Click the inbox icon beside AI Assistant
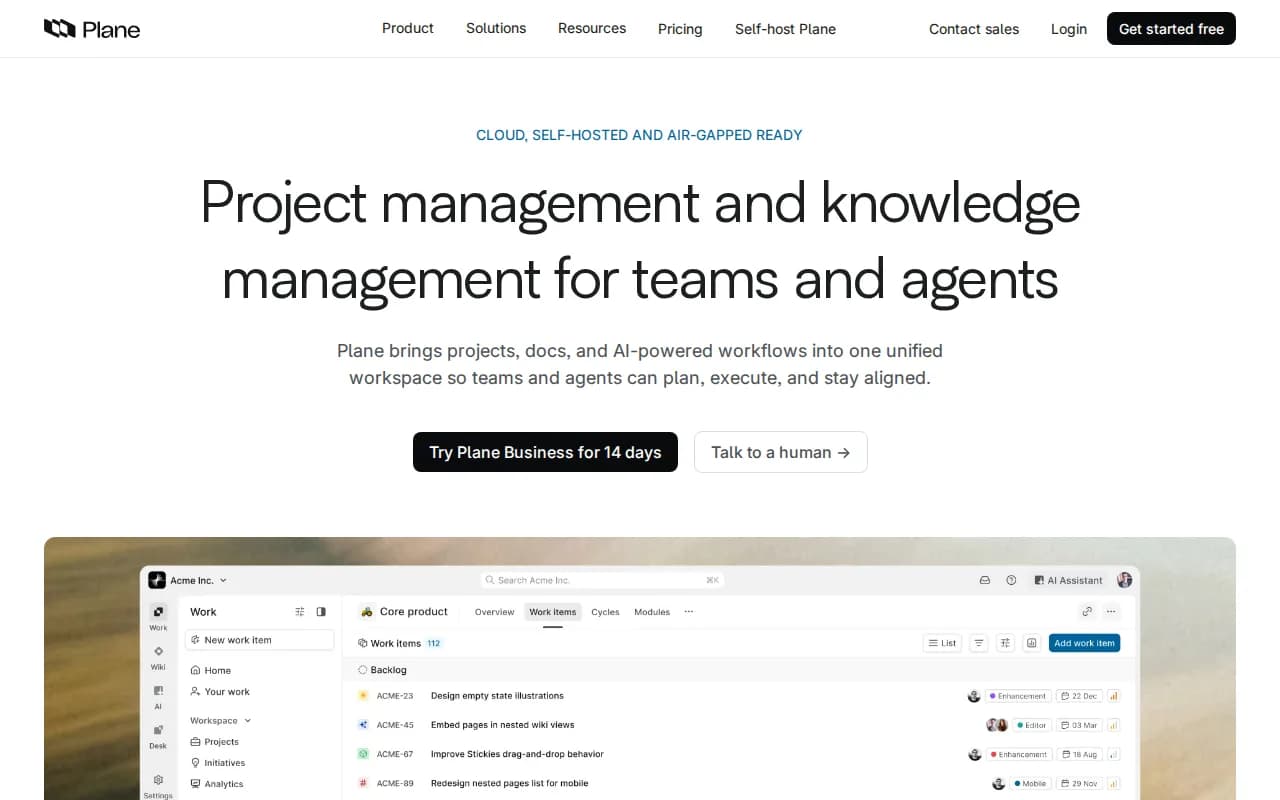 tap(985, 580)
